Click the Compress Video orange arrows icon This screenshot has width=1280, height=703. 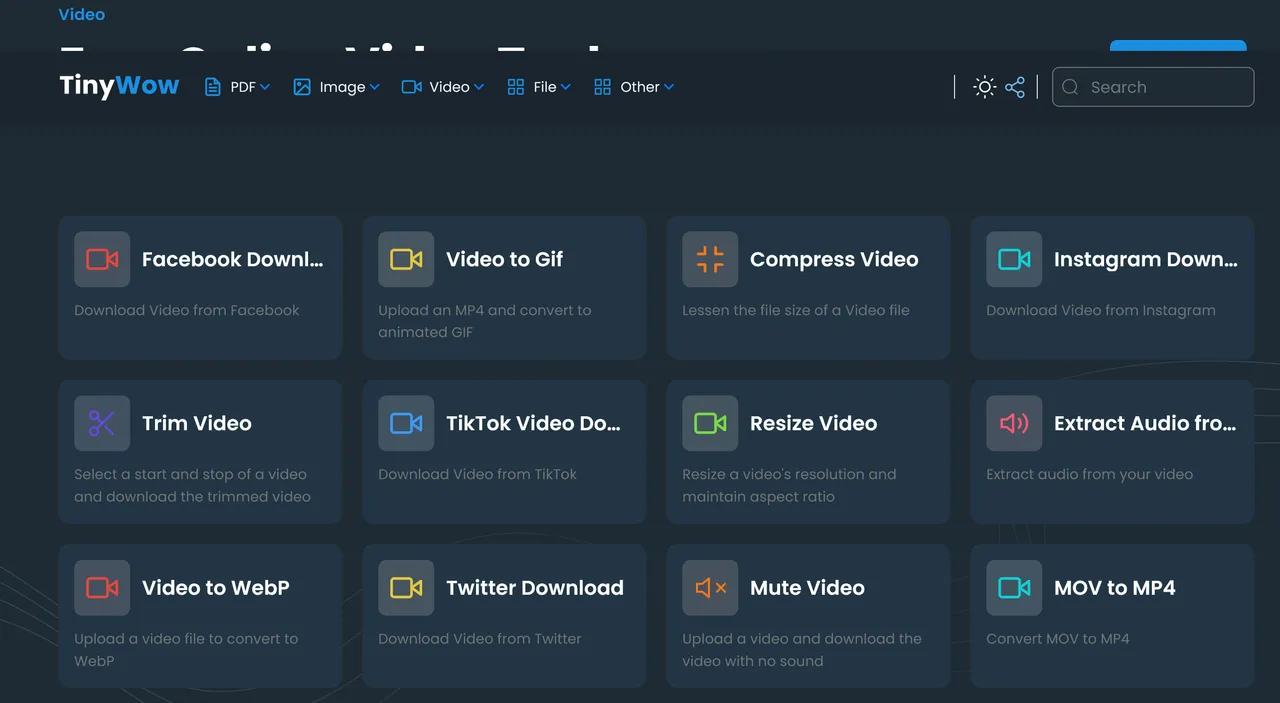(710, 260)
